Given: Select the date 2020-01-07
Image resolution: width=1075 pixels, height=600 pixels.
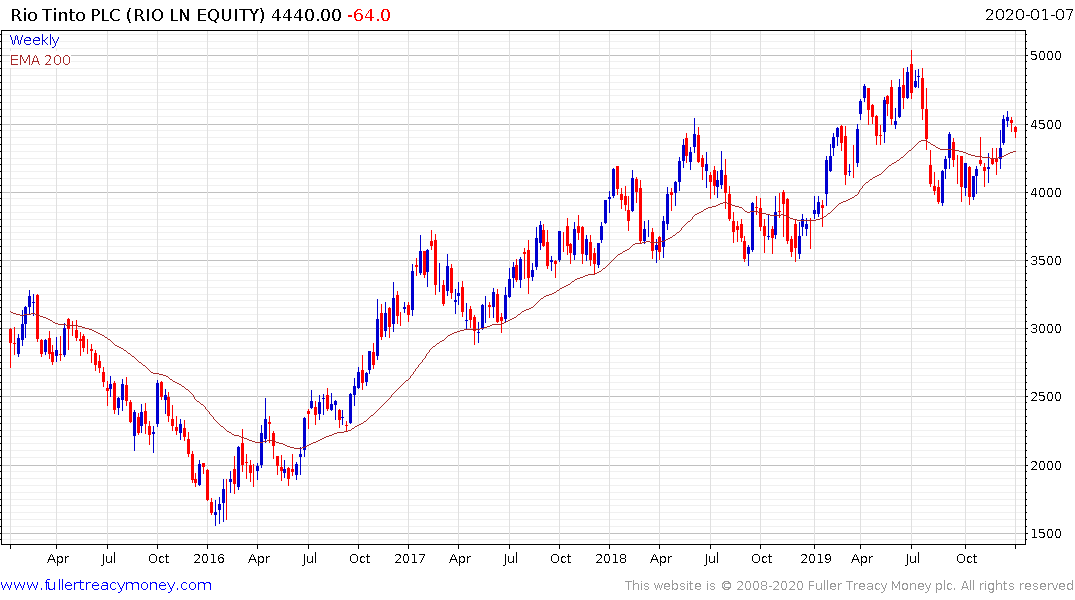Looking at the screenshot, I should pos(1029,15).
